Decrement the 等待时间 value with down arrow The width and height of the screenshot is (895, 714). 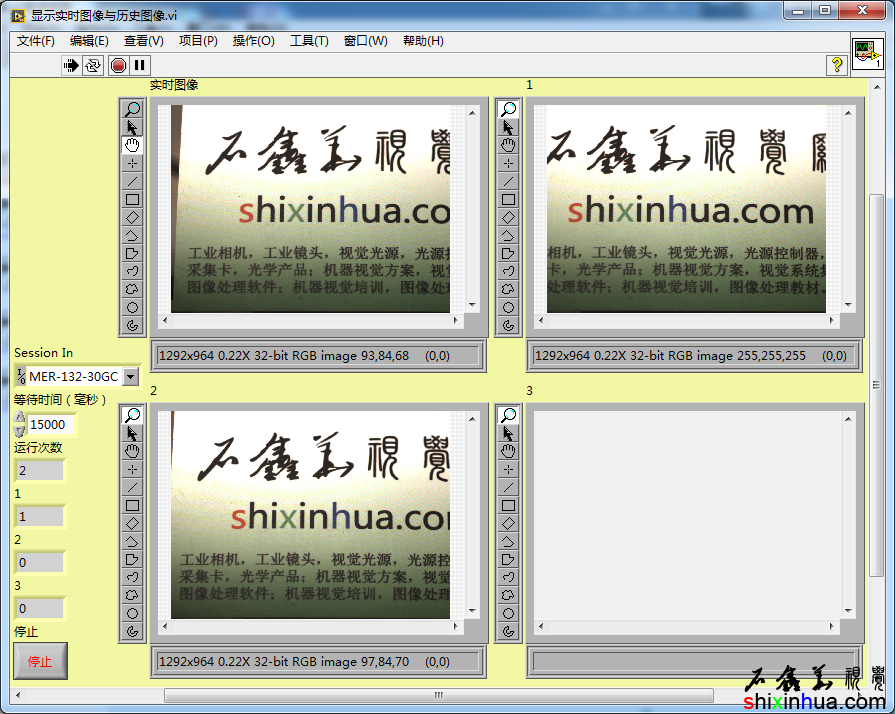coord(19,431)
